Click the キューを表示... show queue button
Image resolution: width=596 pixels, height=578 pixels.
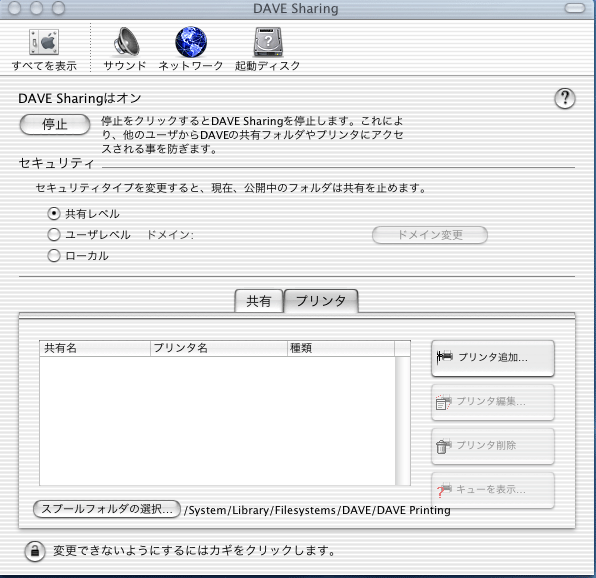click(x=493, y=490)
